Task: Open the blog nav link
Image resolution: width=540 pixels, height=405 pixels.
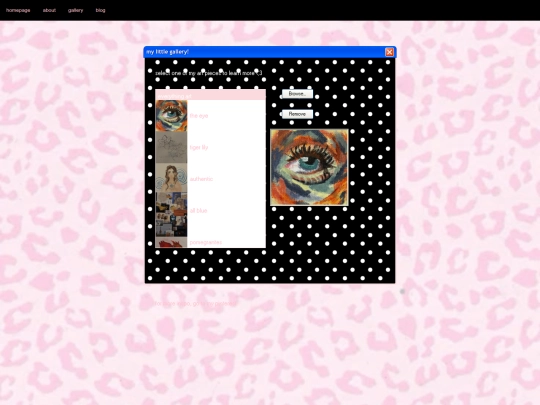Action: point(101,10)
